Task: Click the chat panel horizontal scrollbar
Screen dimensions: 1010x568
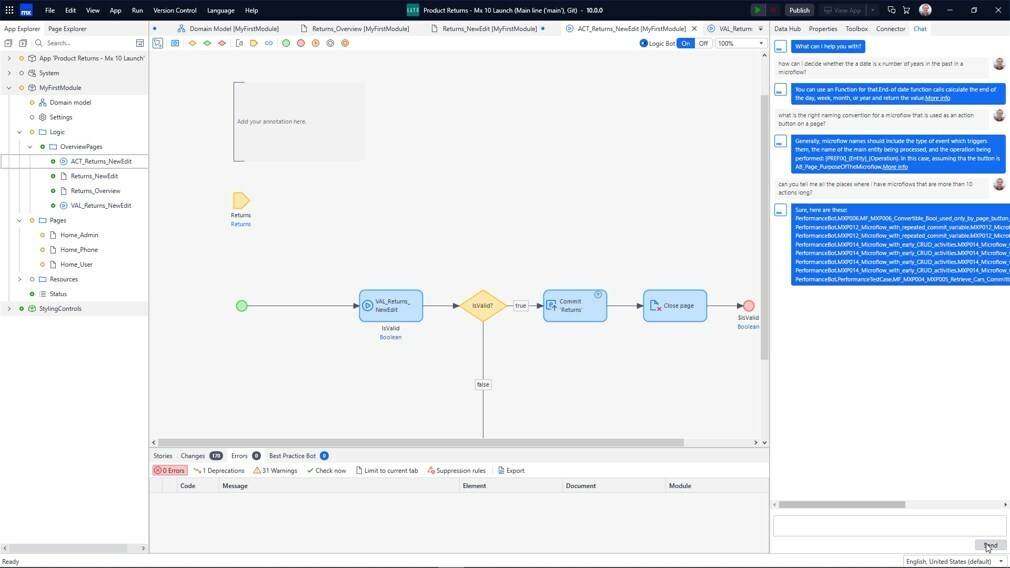Action: click(841, 505)
